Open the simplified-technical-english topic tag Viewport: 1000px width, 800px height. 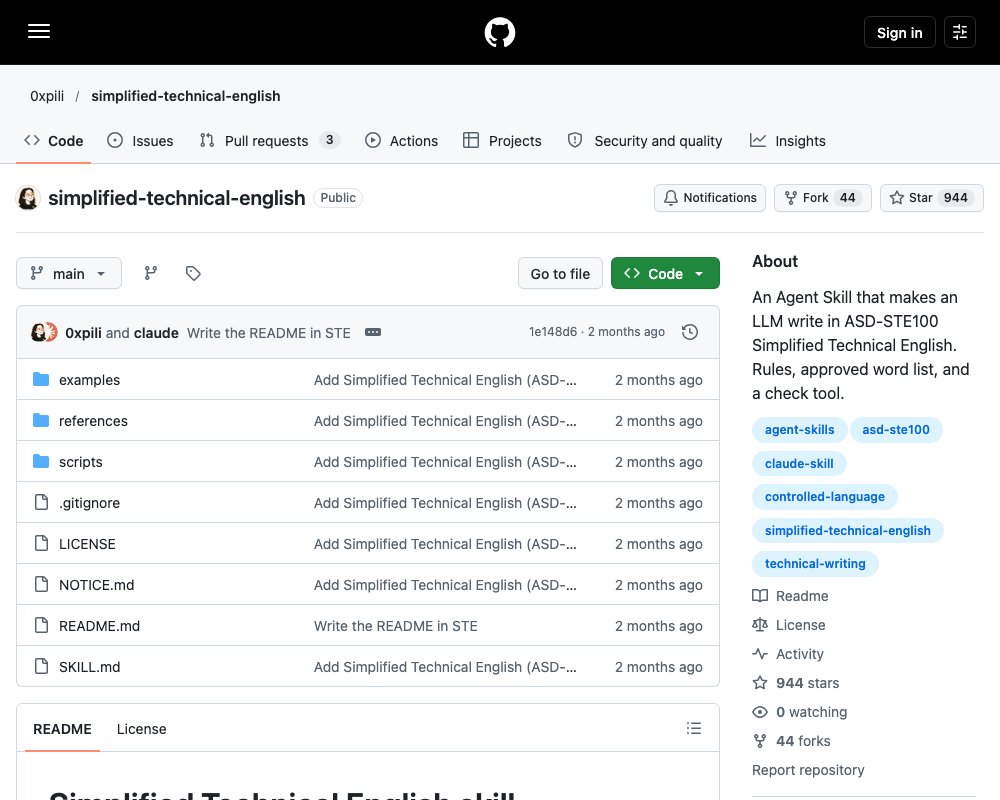(x=848, y=531)
